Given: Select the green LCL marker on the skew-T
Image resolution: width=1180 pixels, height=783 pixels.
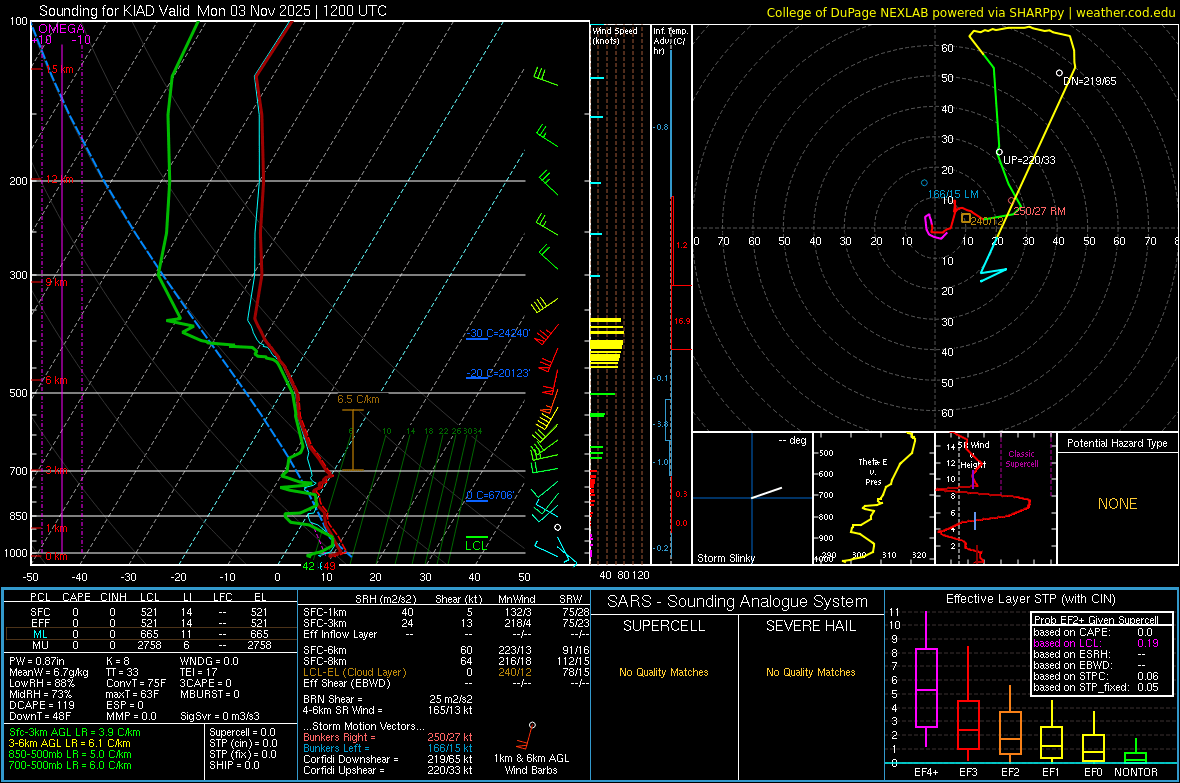Looking at the screenshot, I should click(476, 545).
